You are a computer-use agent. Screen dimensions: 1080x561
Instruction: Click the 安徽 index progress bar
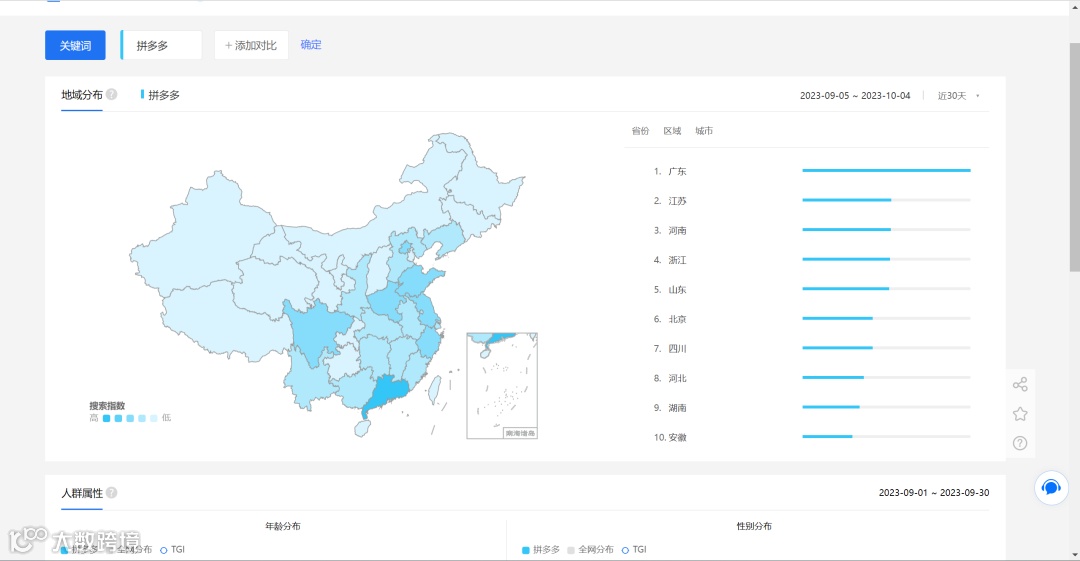coord(886,436)
